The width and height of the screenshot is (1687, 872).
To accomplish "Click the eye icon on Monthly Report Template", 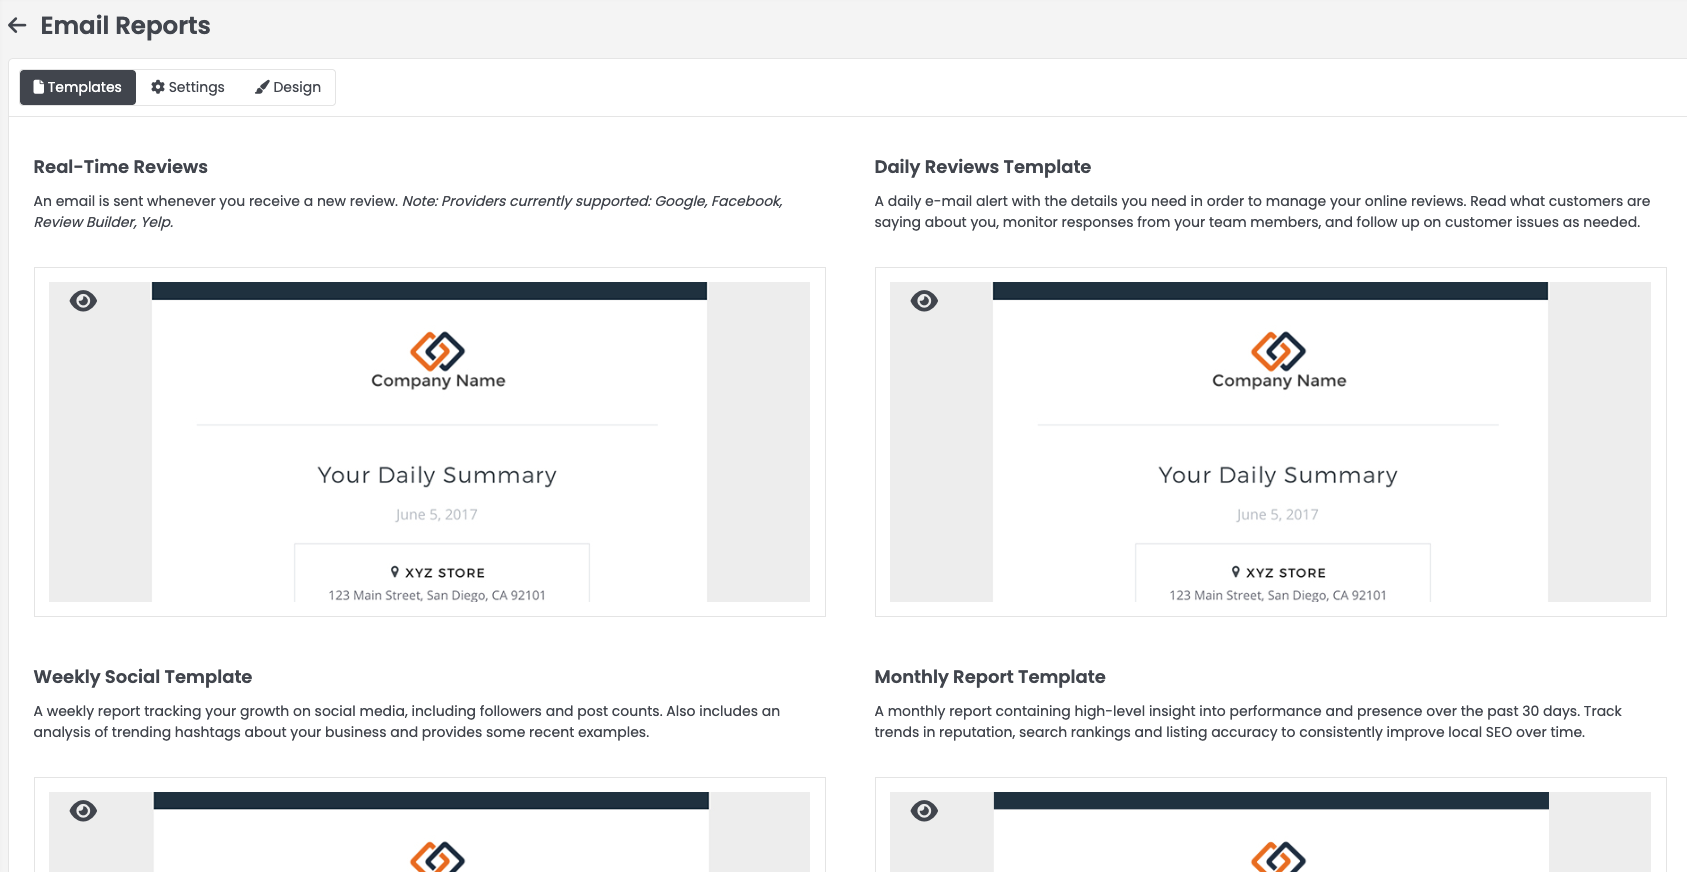I will pos(924,811).
